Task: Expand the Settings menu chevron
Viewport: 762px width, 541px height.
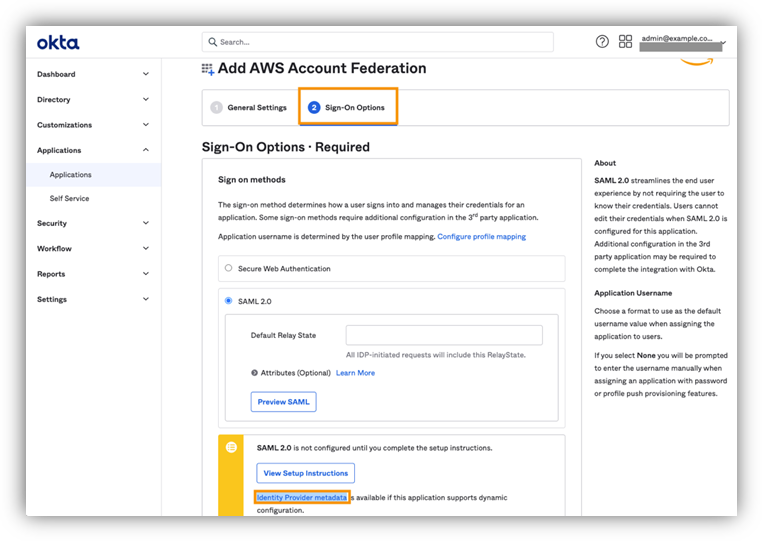Action: pos(146,298)
